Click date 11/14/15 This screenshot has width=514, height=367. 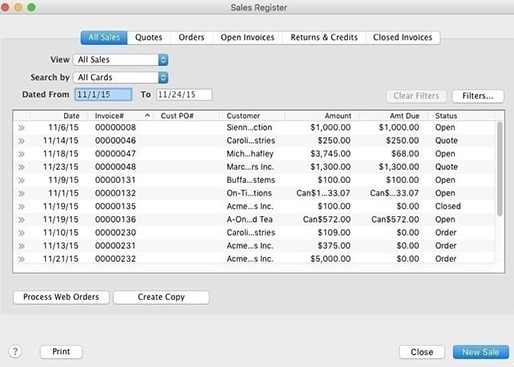(61, 140)
